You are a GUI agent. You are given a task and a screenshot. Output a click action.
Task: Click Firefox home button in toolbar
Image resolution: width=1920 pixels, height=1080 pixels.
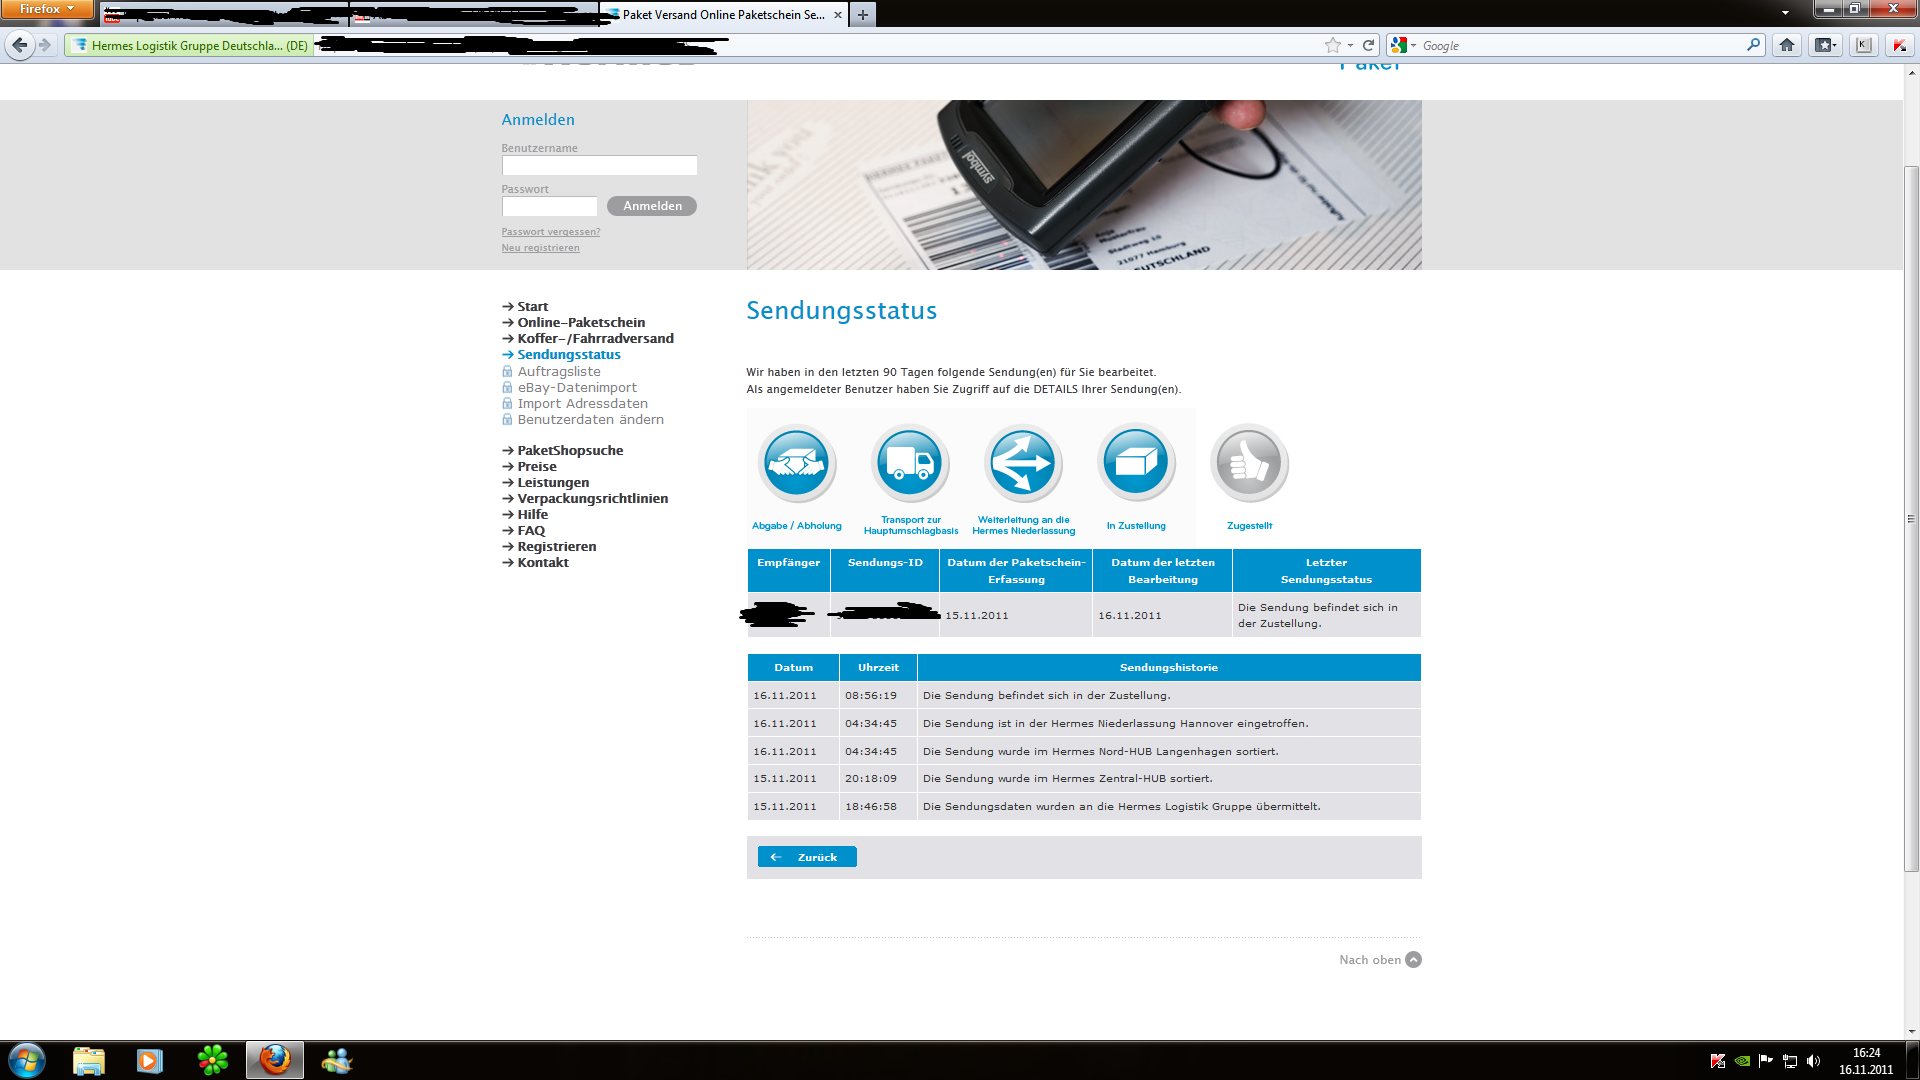click(x=1787, y=45)
